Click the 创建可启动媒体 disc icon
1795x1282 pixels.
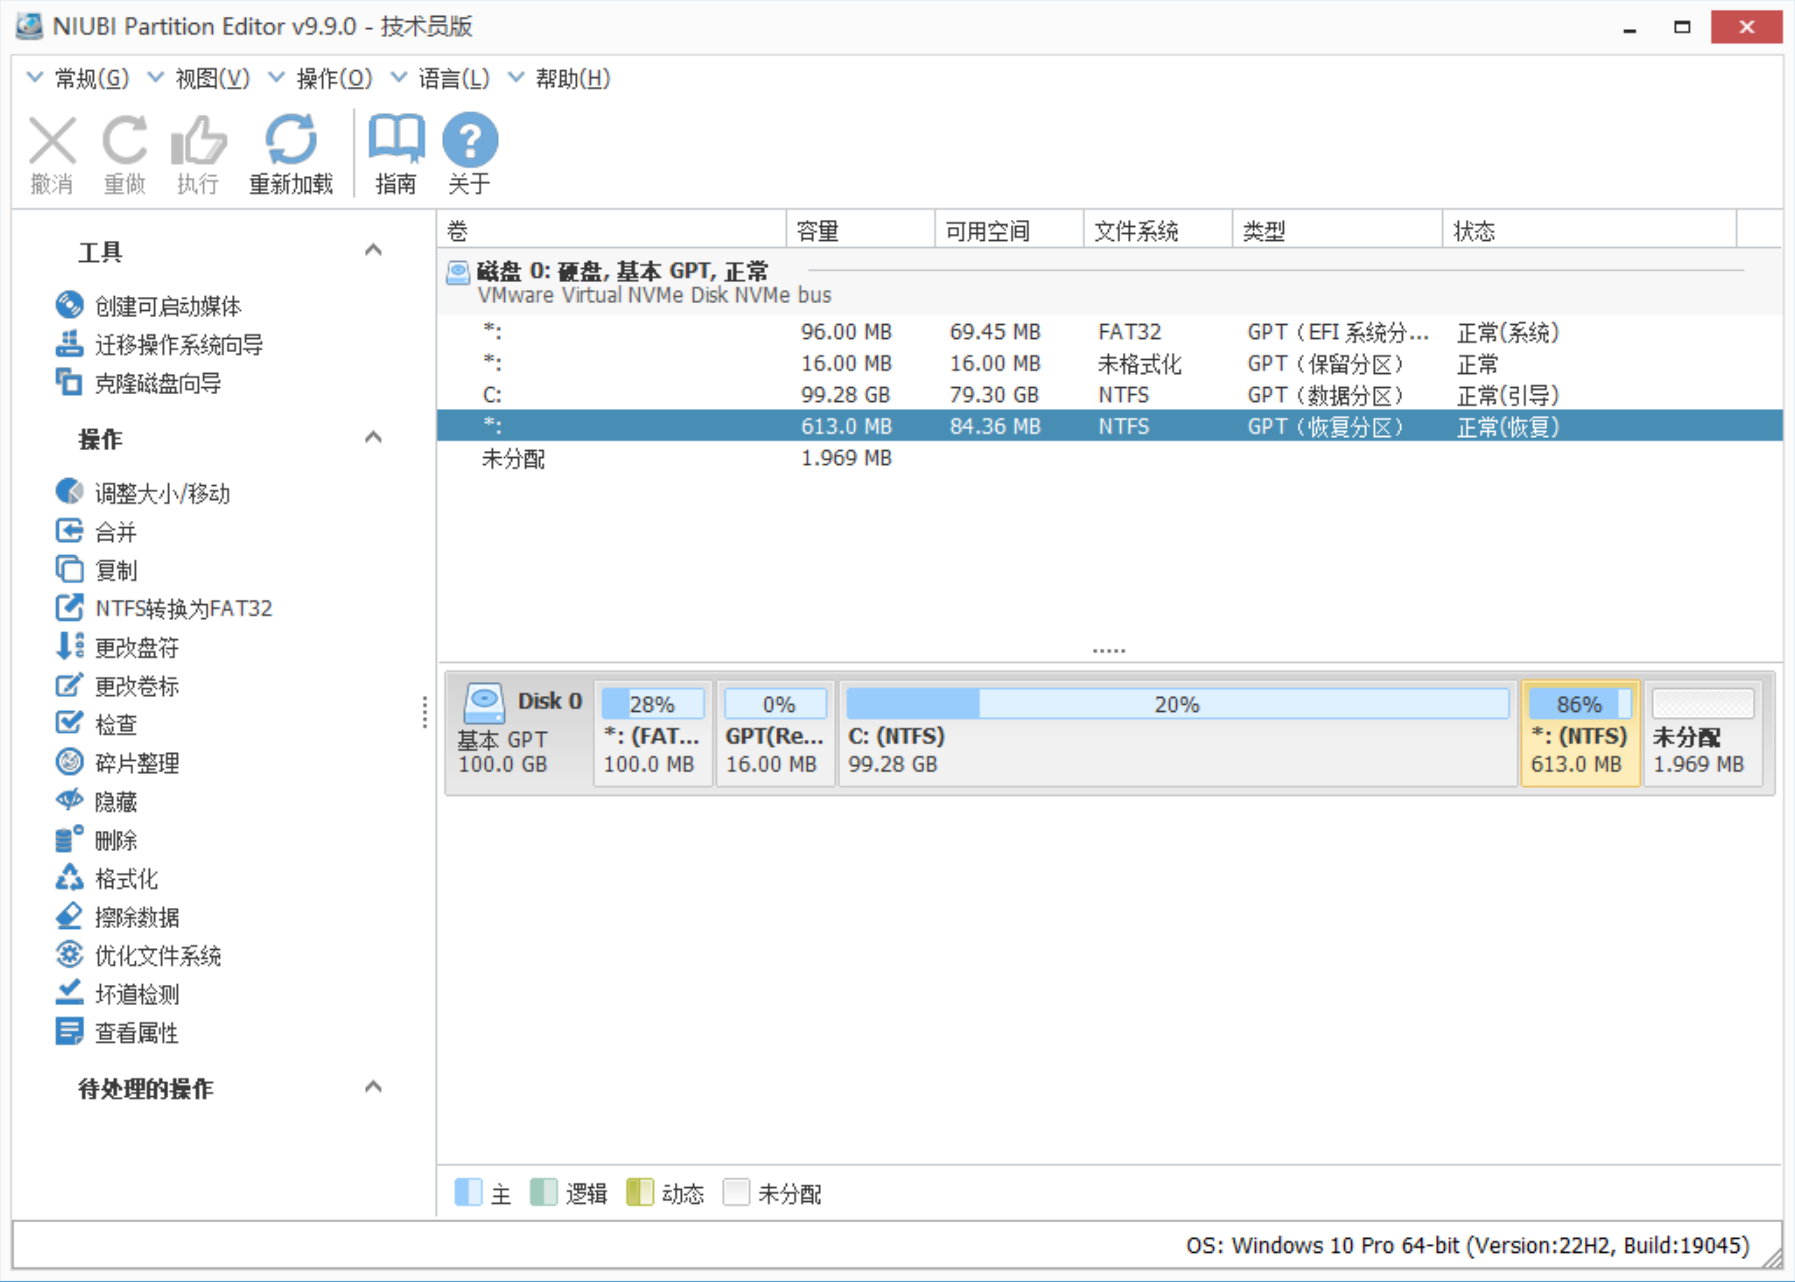coord(69,305)
